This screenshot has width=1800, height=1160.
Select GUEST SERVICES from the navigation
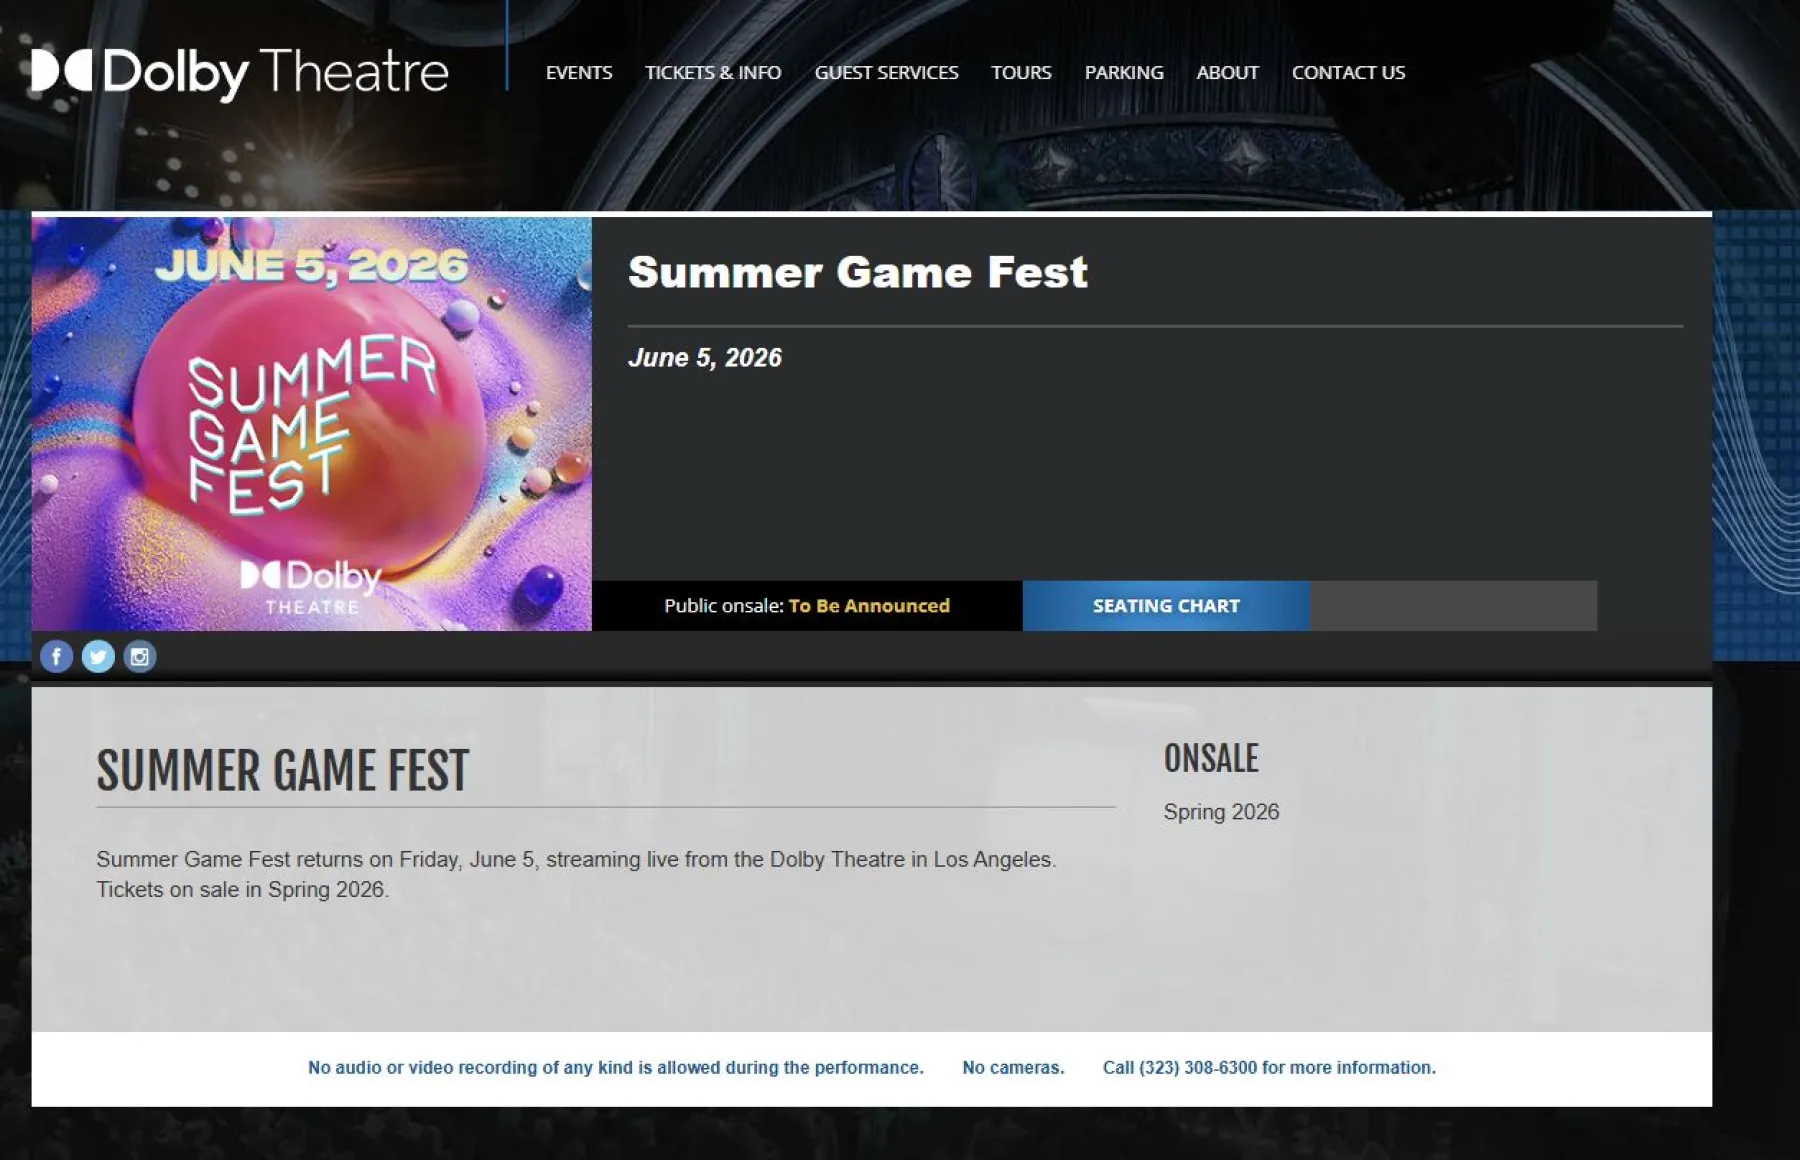(886, 72)
